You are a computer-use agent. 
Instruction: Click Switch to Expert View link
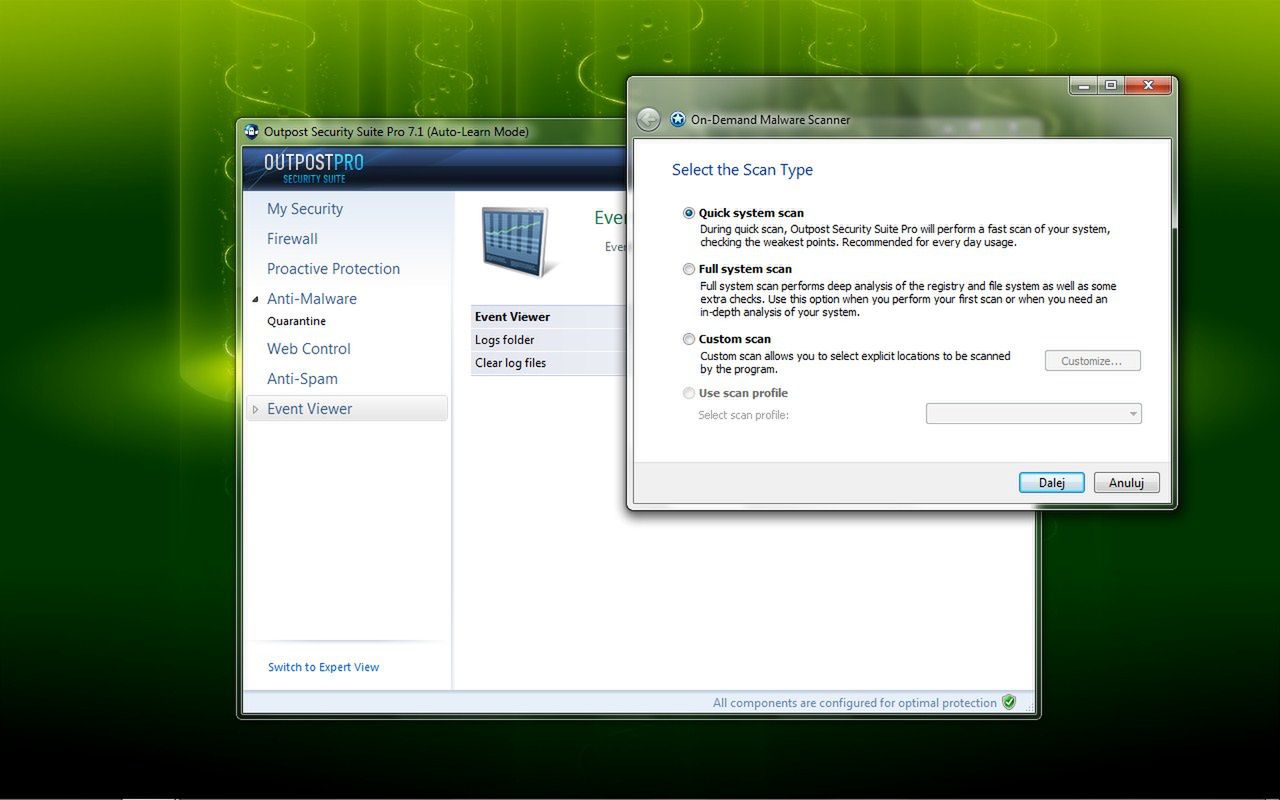(x=324, y=667)
